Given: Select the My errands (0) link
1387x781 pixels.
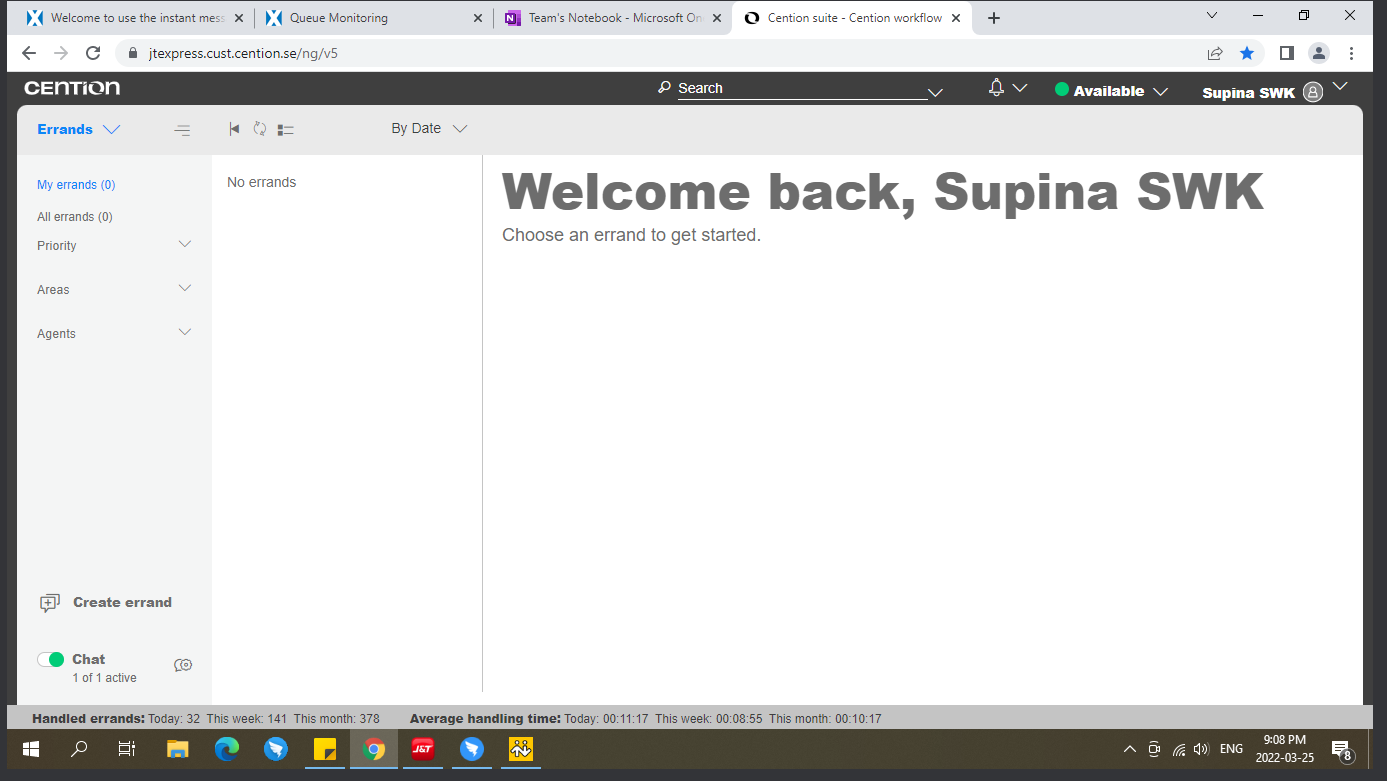Looking at the screenshot, I should 76,185.
